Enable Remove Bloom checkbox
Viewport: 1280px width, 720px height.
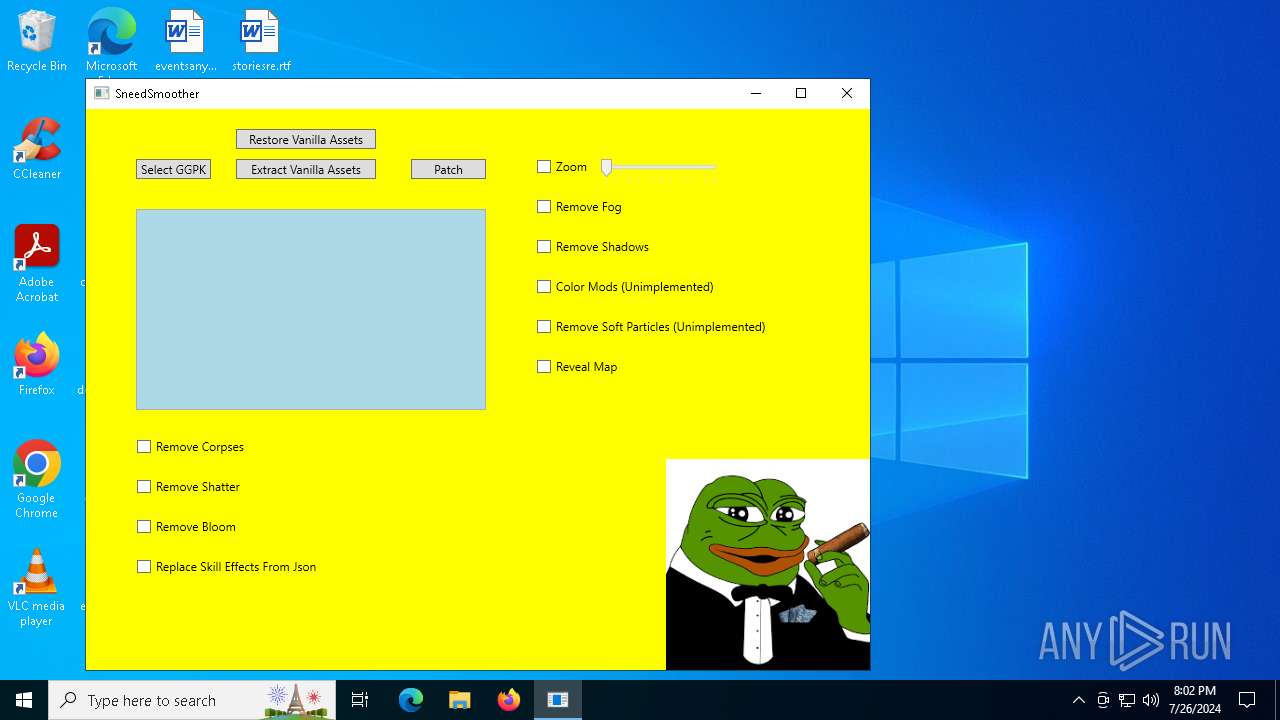tap(144, 527)
